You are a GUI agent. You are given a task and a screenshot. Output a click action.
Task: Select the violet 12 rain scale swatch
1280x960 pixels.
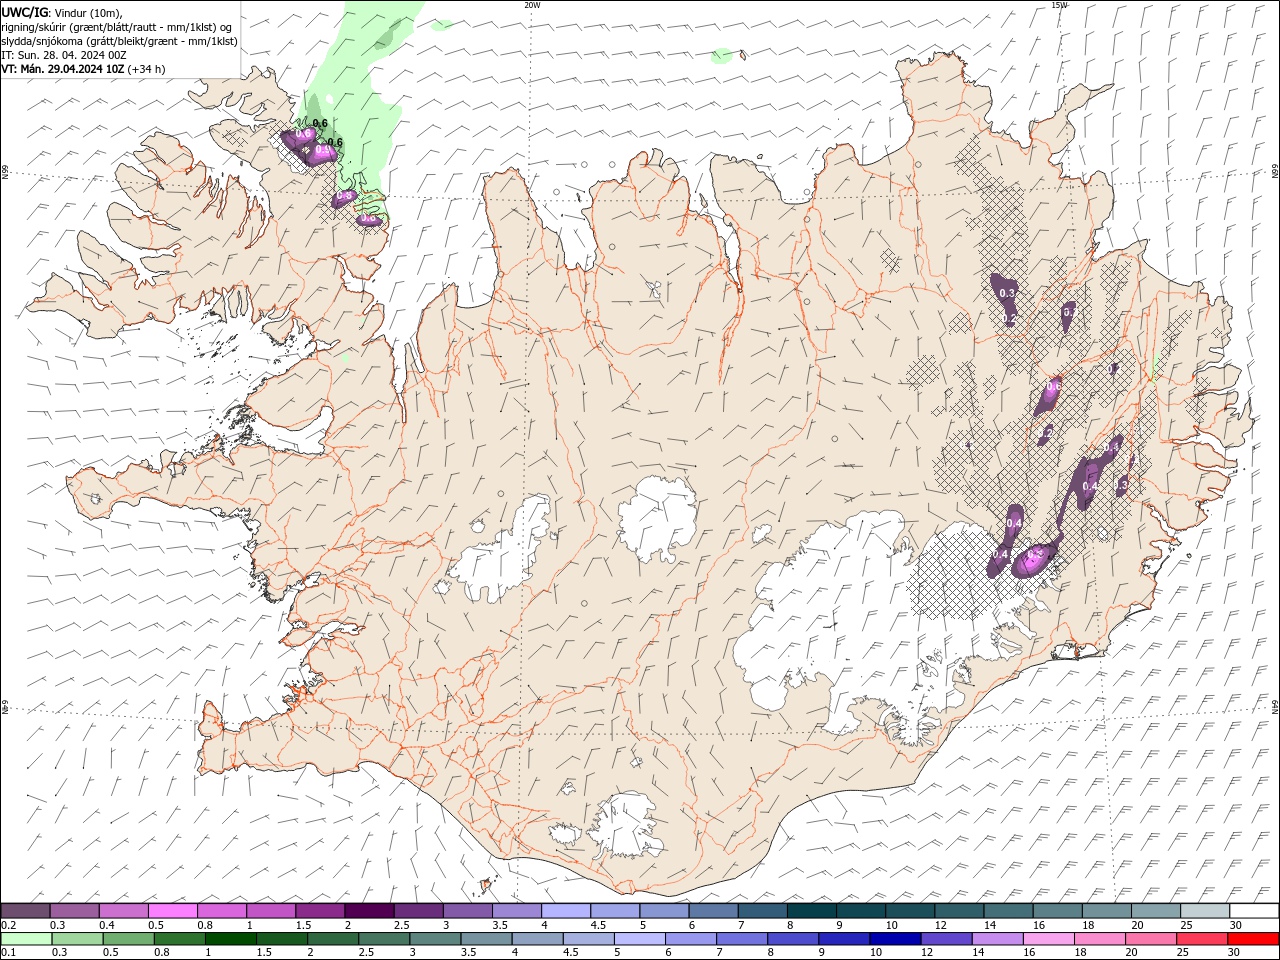click(945, 939)
